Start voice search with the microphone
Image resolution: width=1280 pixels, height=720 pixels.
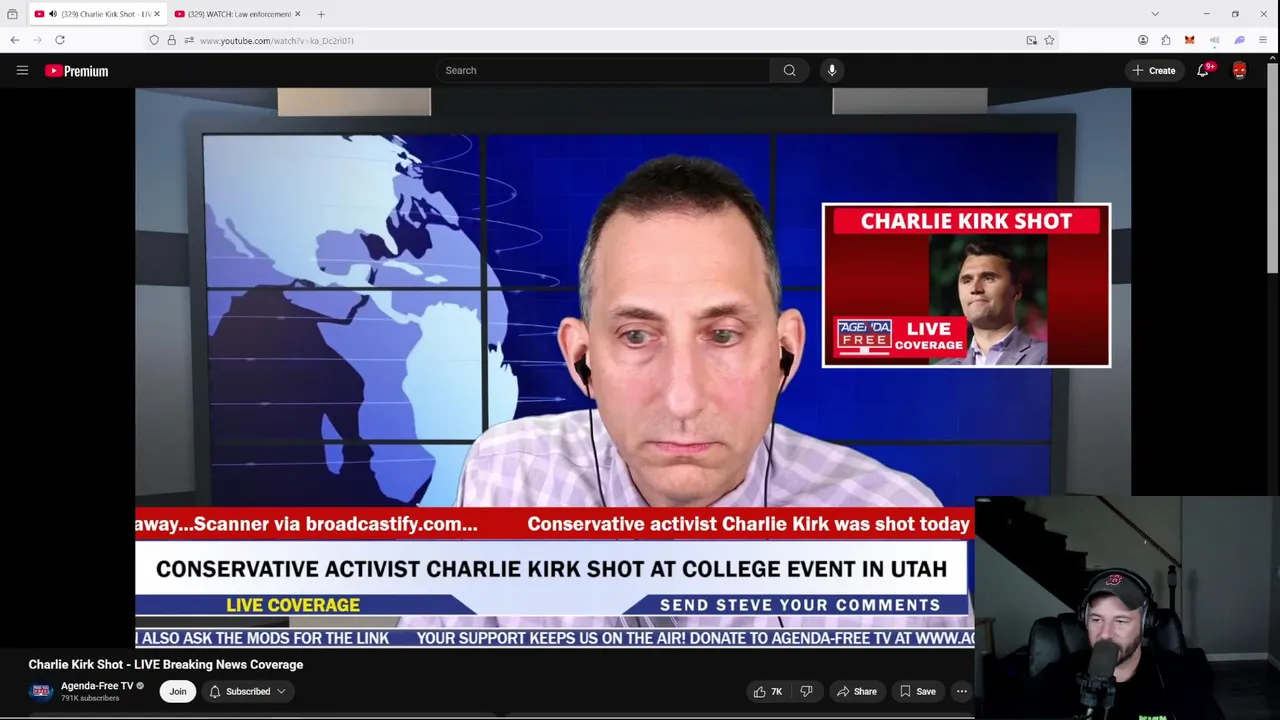click(x=831, y=70)
